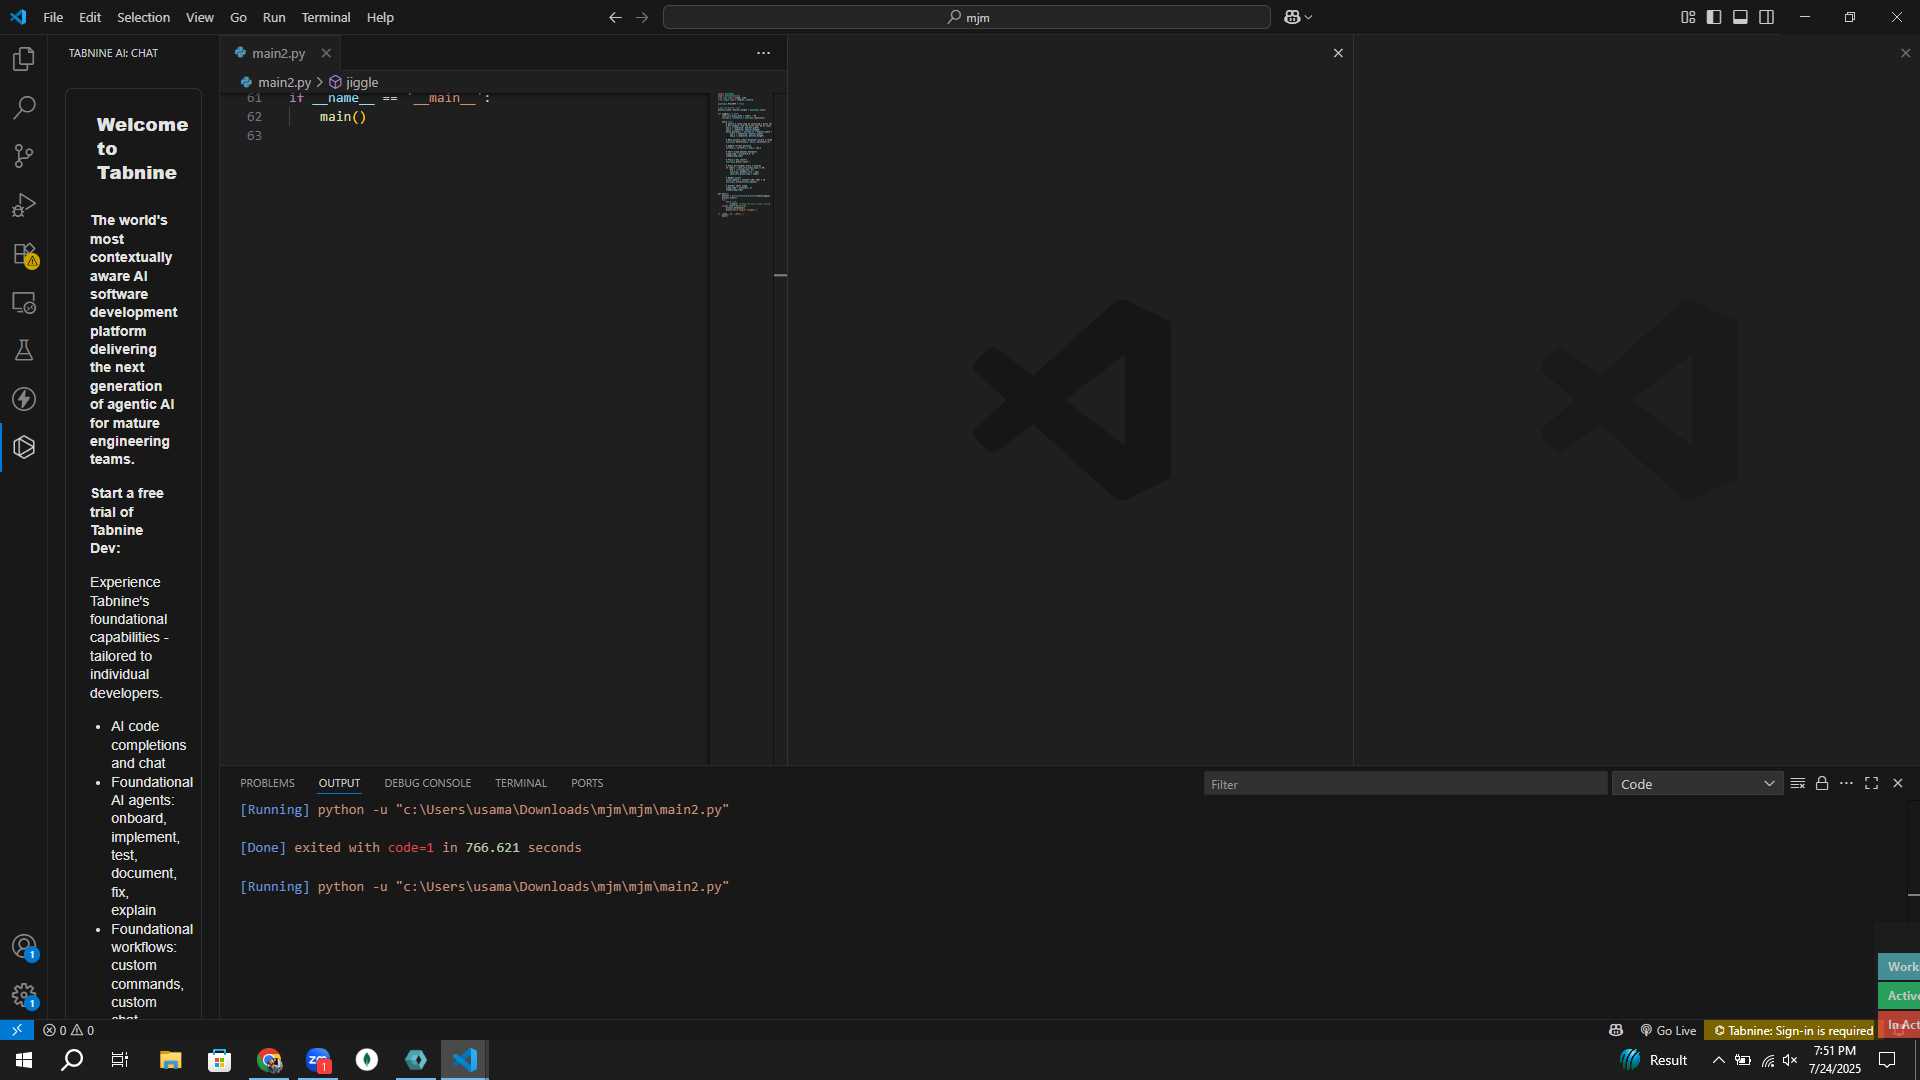Image resolution: width=1920 pixels, height=1080 pixels.
Task: Select the main2.py editor tab
Action: [278, 53]
